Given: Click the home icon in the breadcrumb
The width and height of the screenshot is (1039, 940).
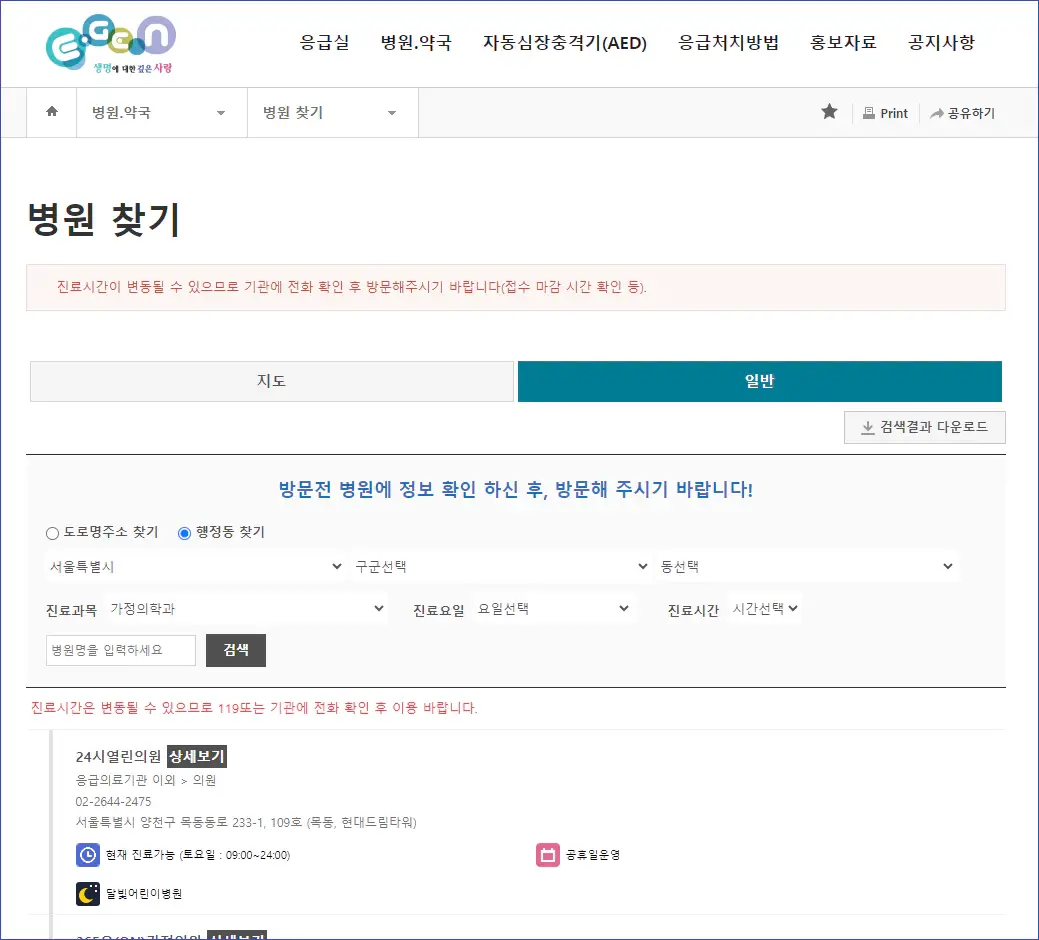Looking at the screenshot, I should click(51, 112).
